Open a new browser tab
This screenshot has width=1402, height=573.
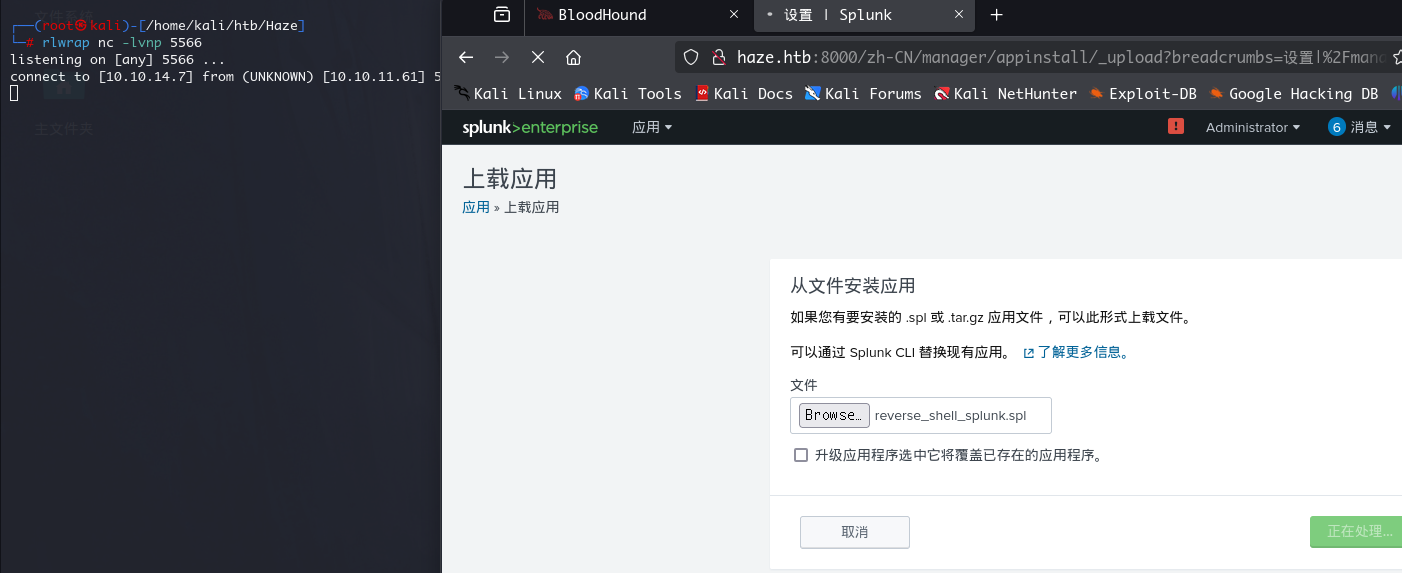click(996, 15)
